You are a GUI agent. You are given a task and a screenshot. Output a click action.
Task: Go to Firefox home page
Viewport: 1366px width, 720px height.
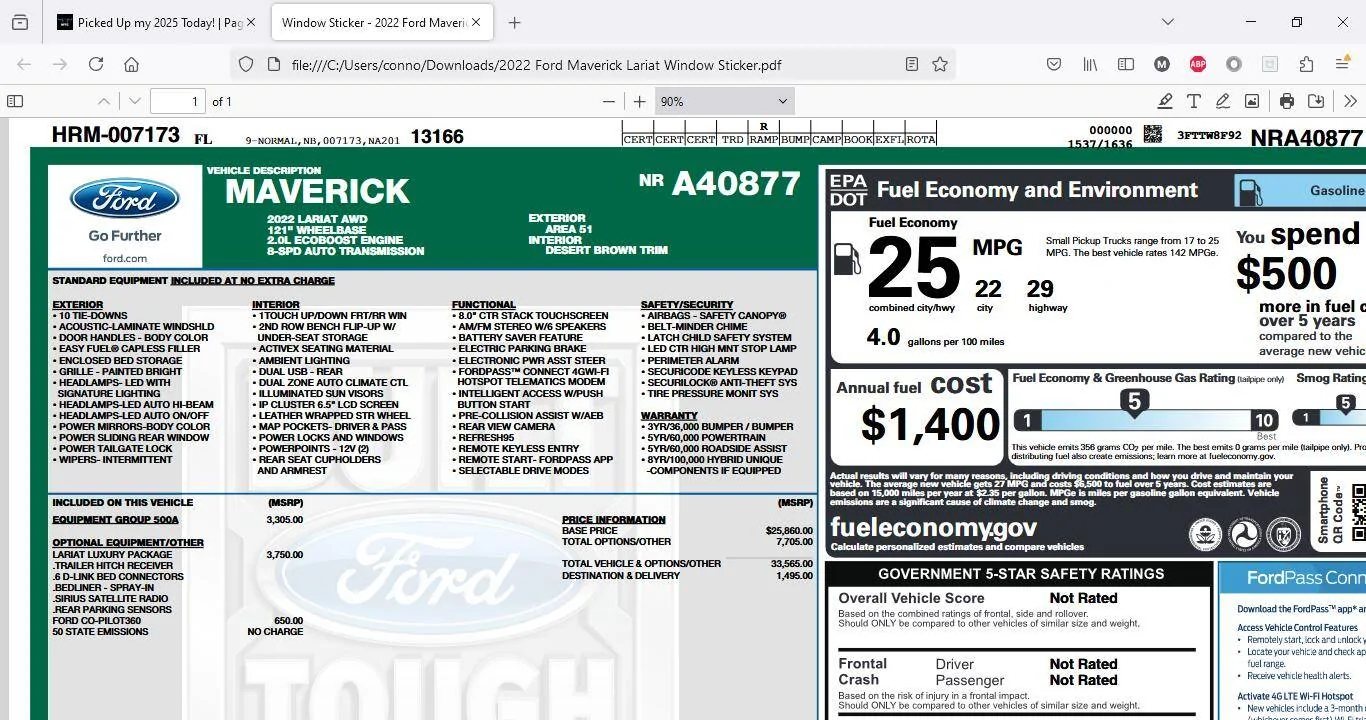coord(131,64)
